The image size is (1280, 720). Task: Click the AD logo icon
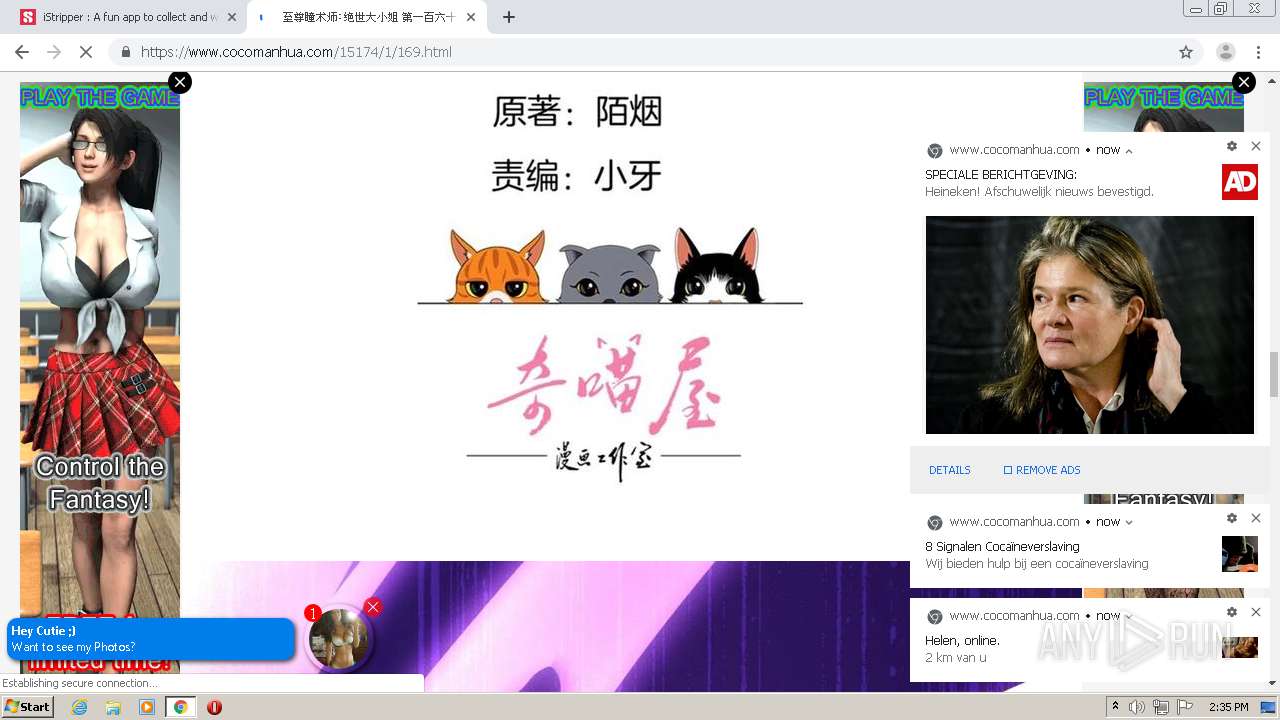click(1240, 182)
